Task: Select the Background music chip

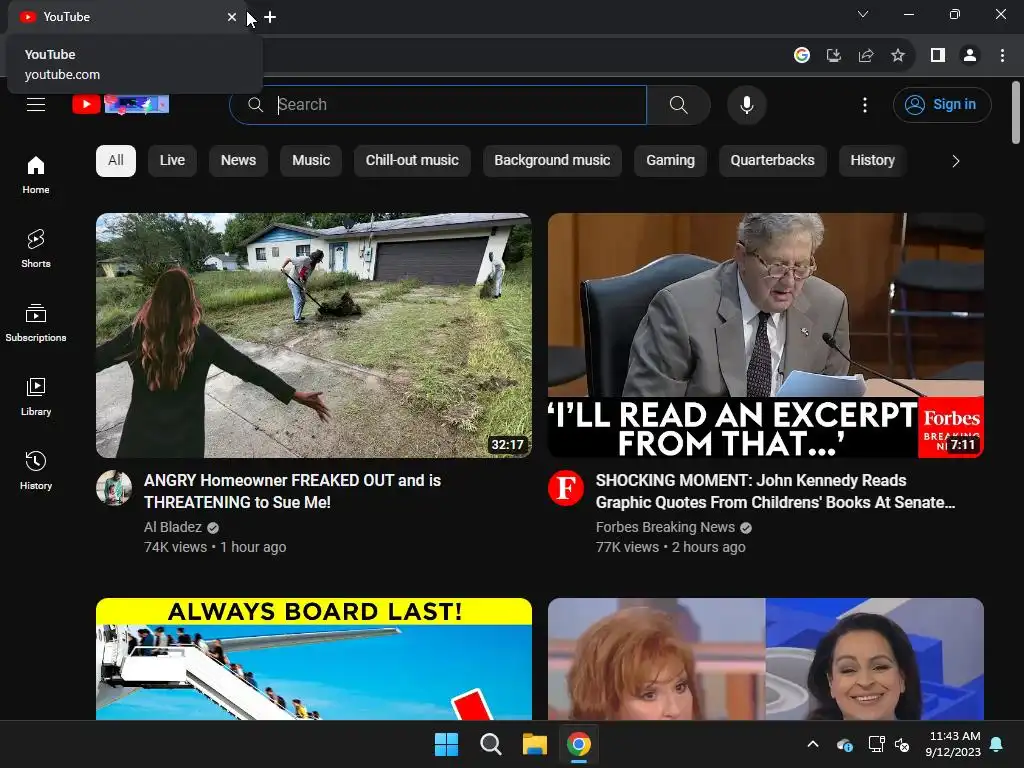Action: pos(552,161)
